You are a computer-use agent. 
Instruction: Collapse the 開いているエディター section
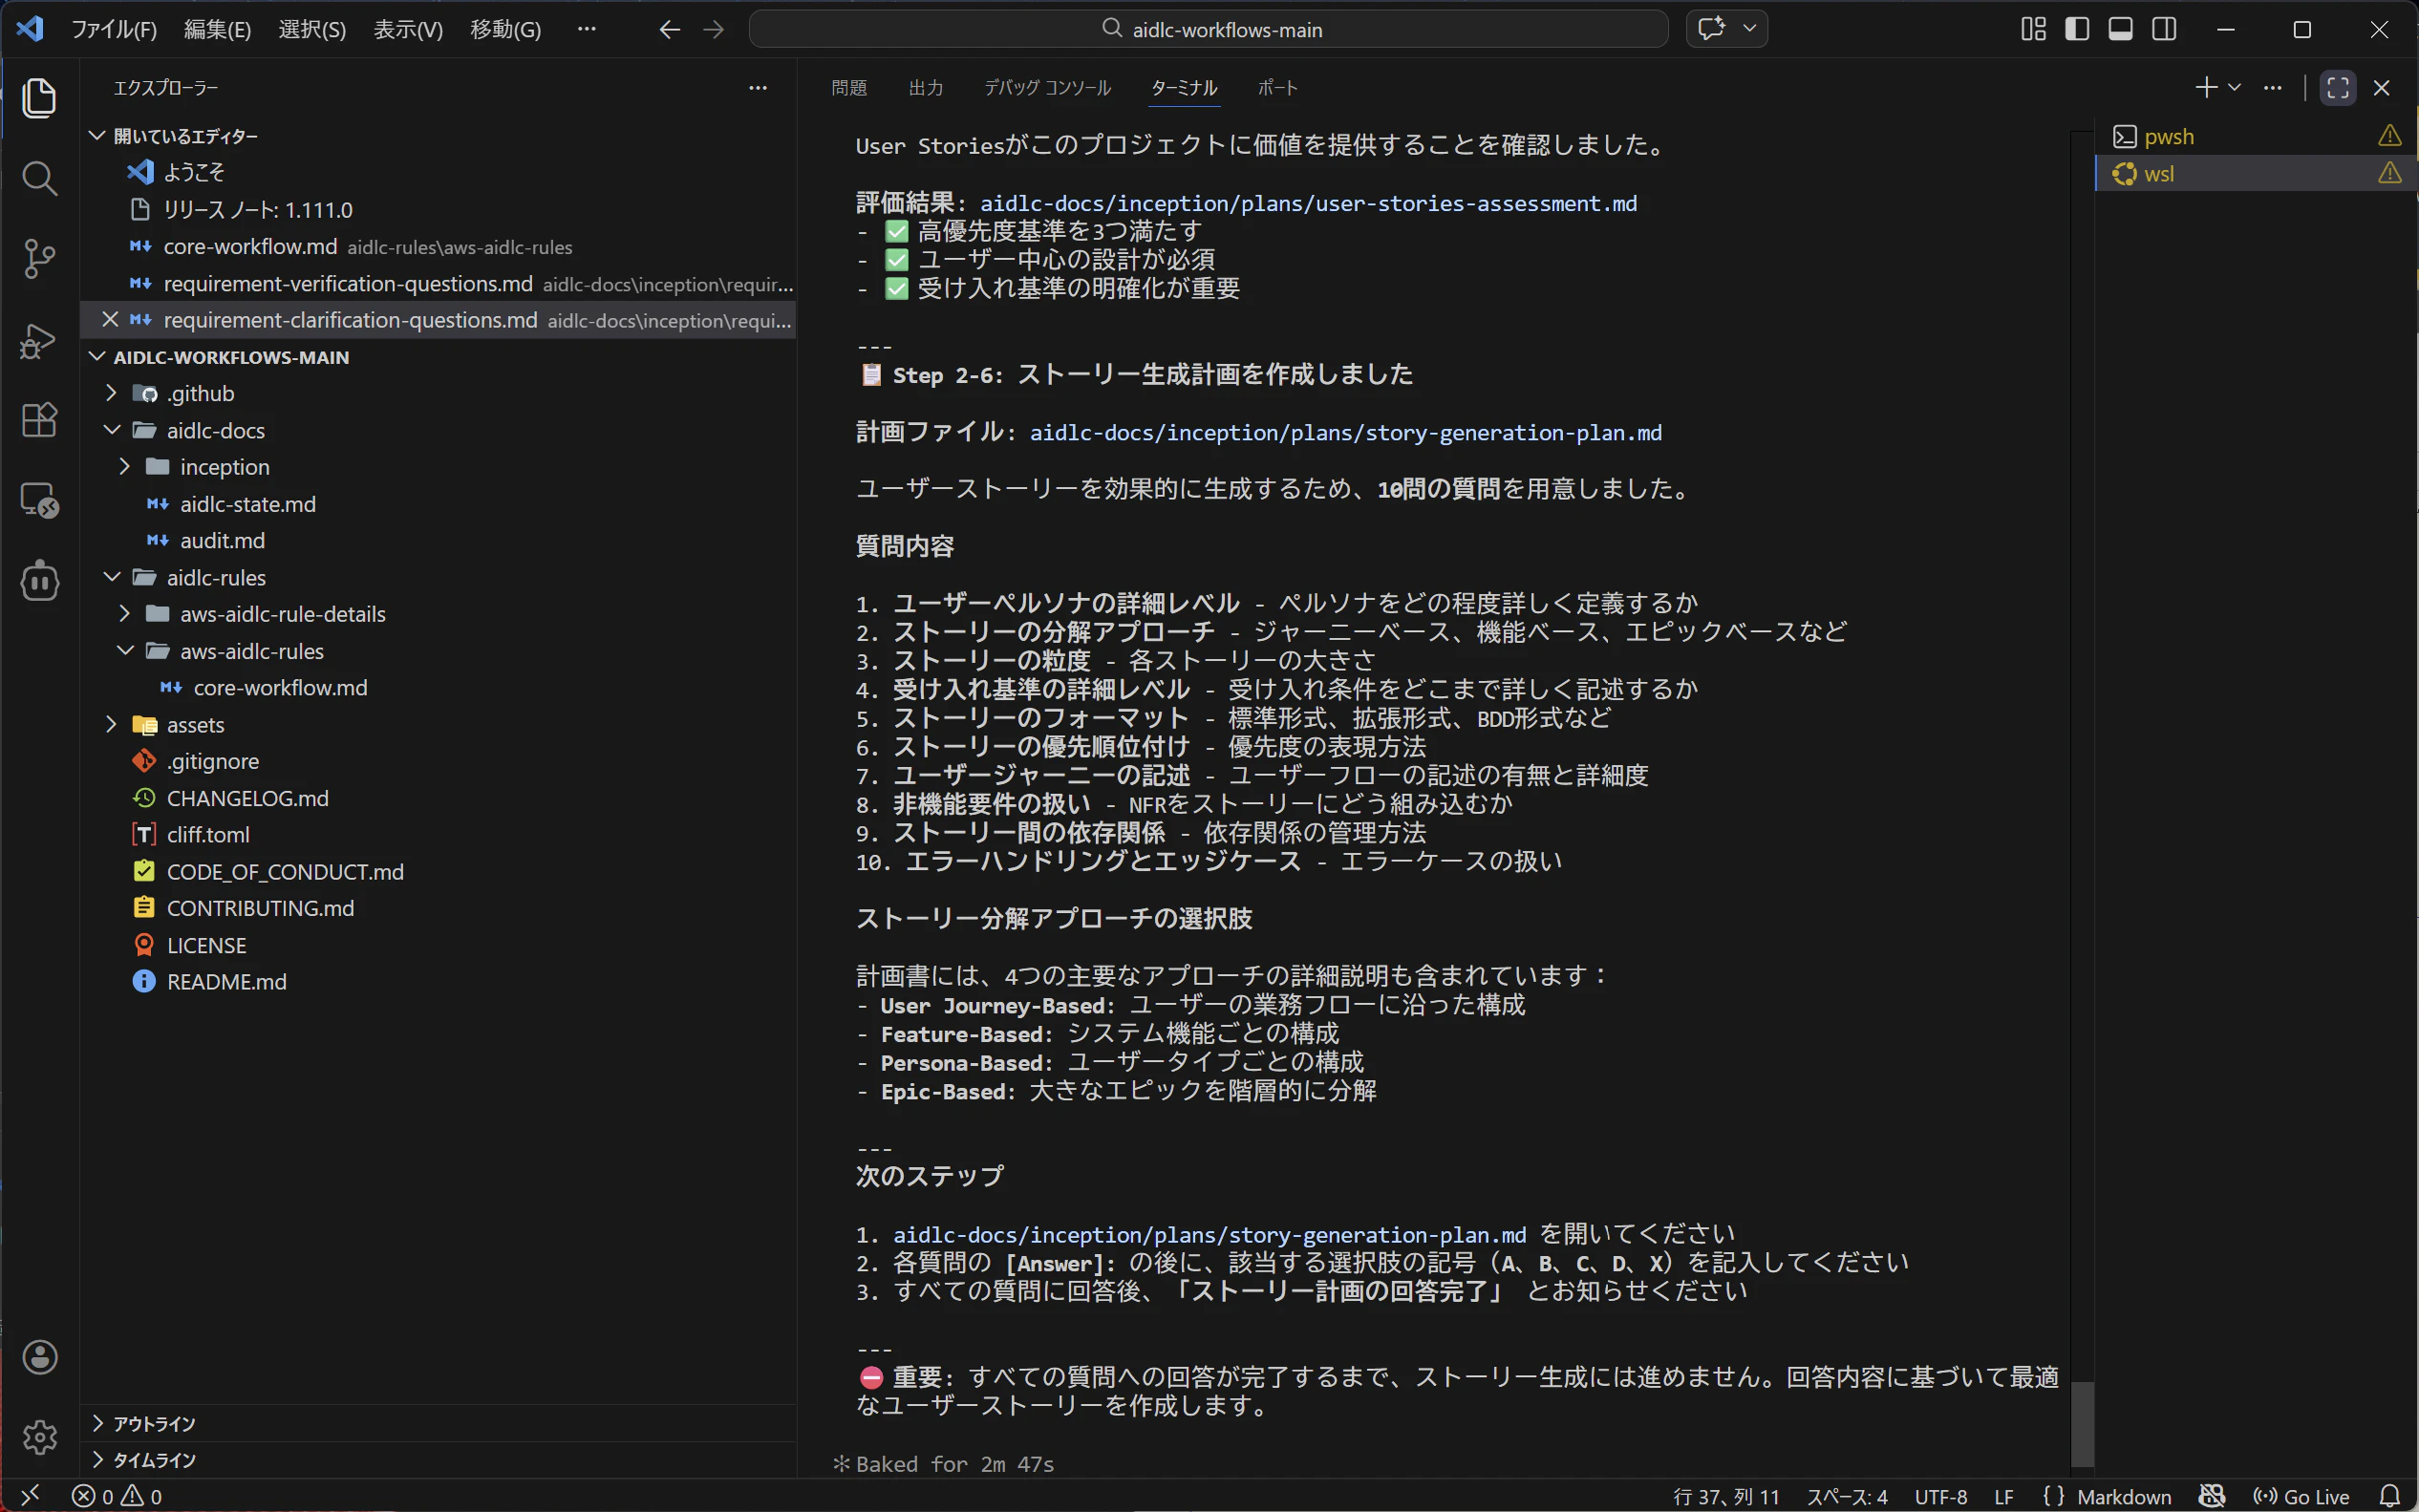click(98, 136)
